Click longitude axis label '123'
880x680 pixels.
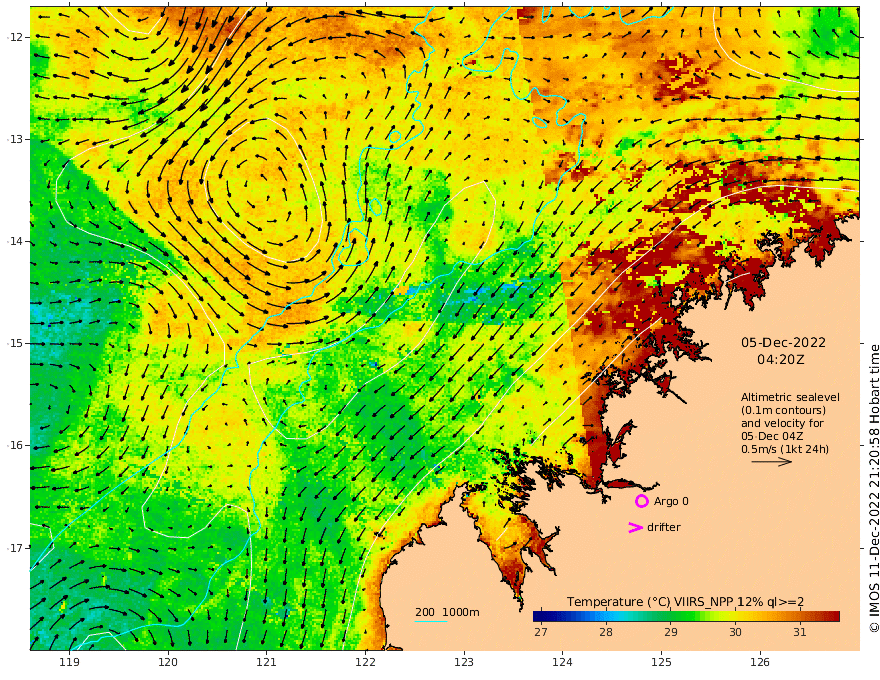pos(464,662)
